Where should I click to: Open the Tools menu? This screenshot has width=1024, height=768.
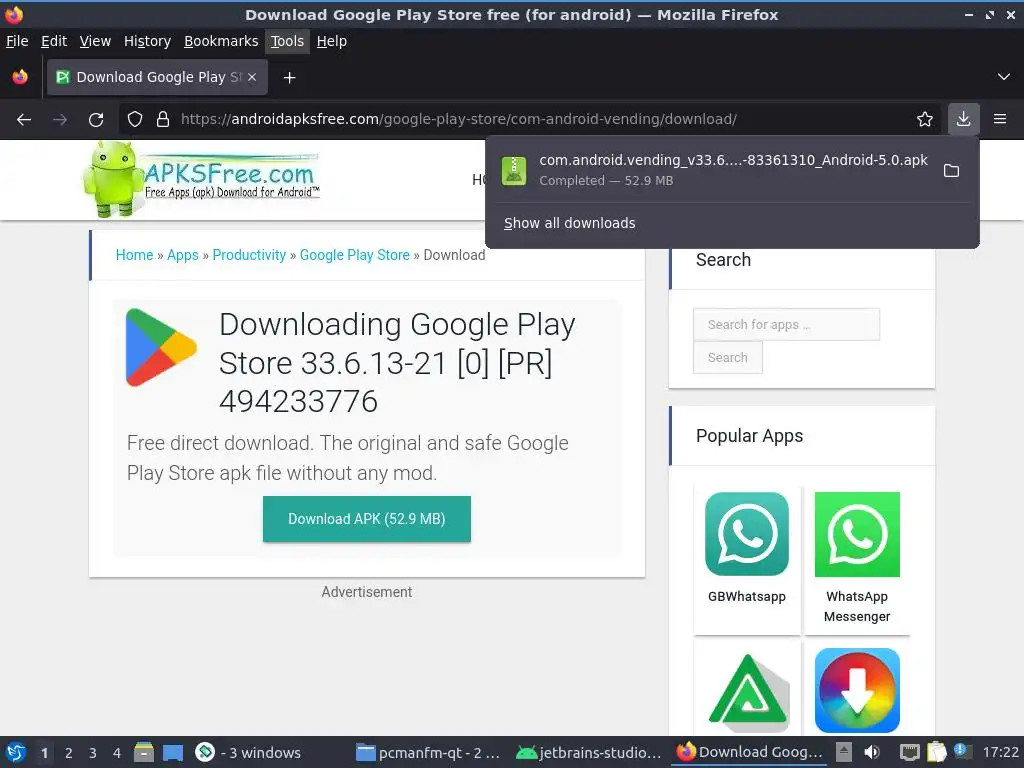[x=287, y=41]
